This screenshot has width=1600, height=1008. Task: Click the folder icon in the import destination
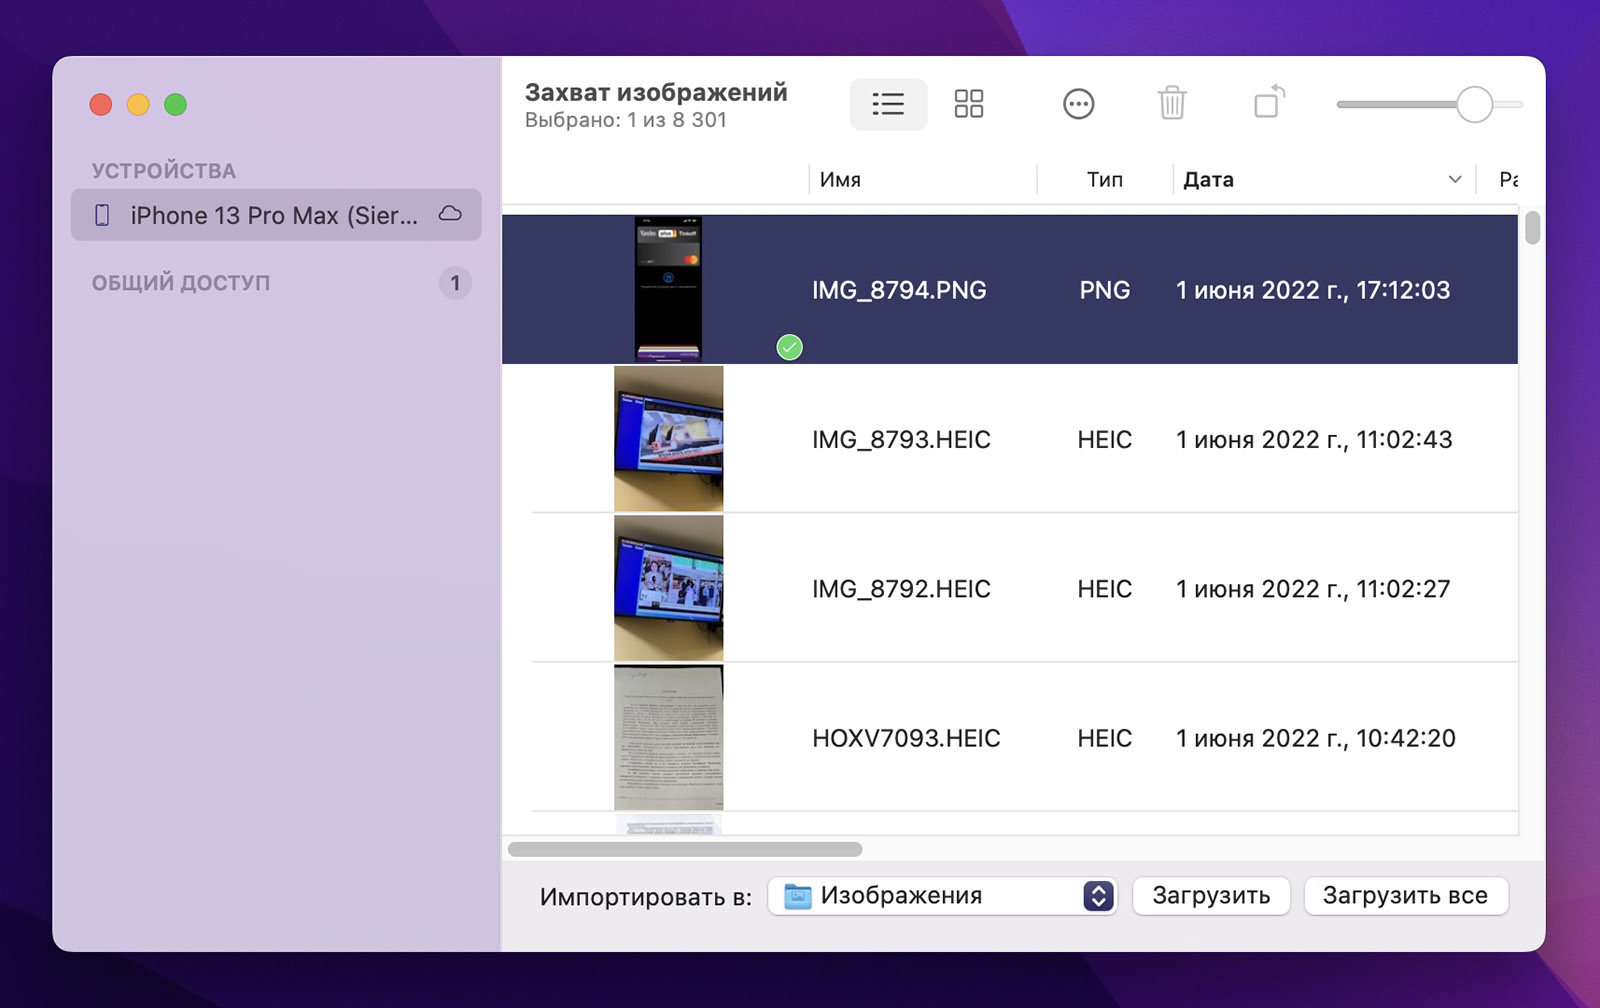797,896
